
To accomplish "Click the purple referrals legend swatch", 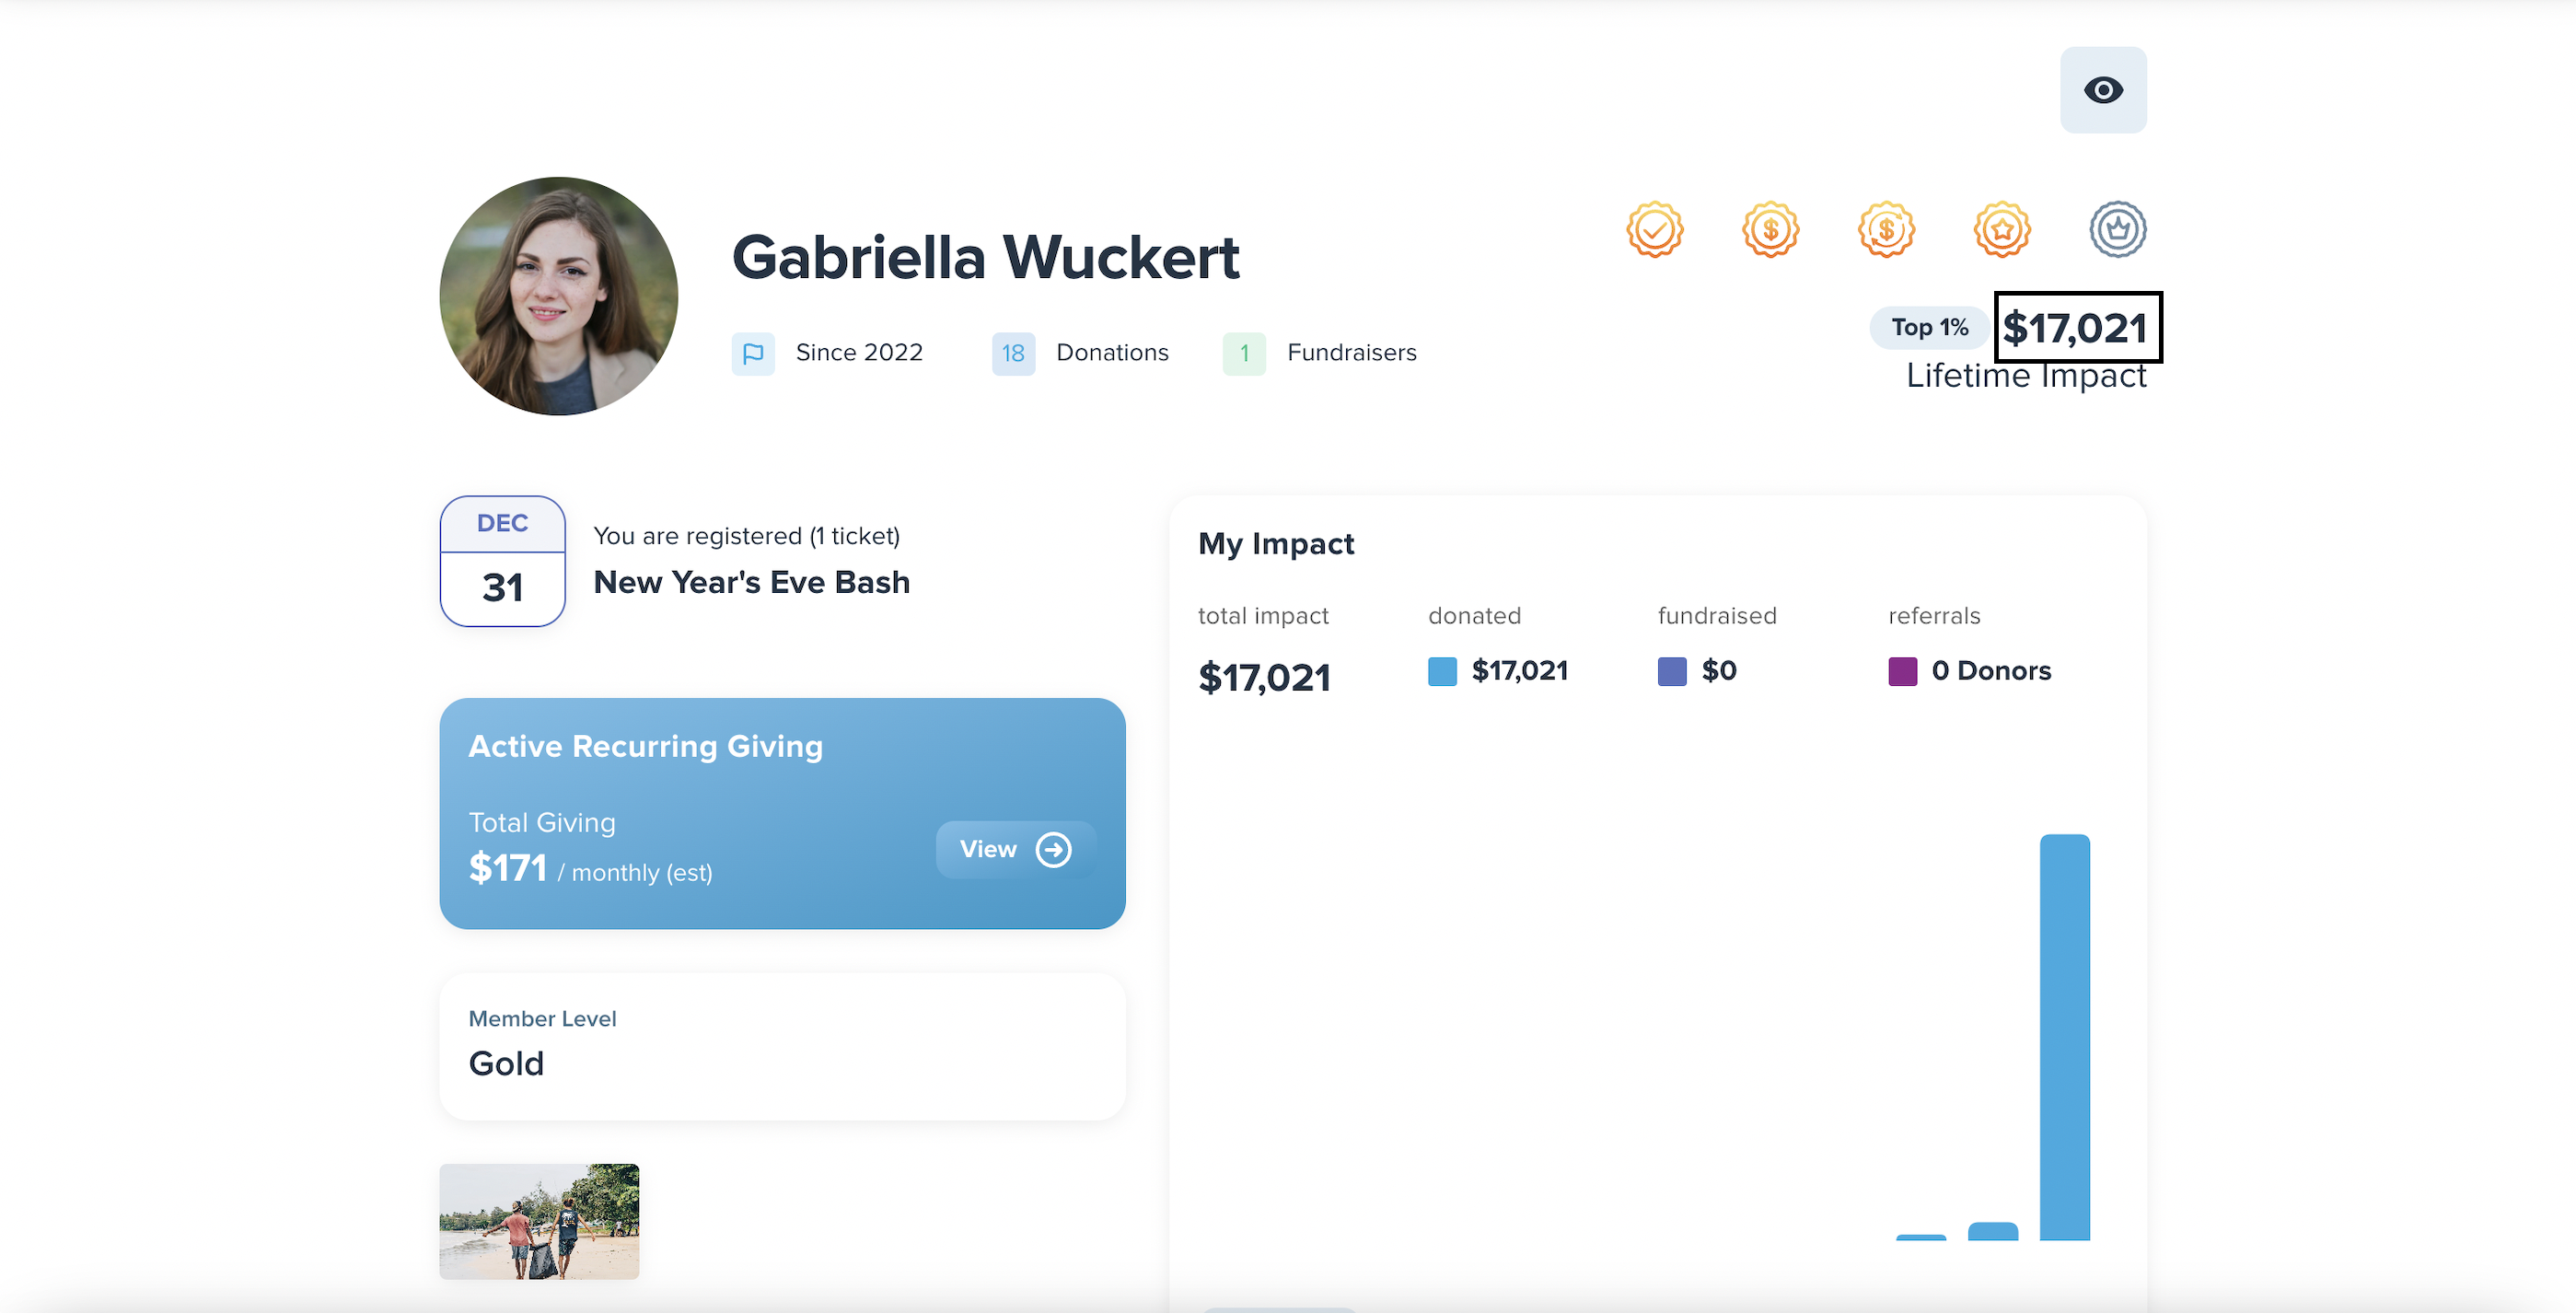I will (x=1903, y=671).
